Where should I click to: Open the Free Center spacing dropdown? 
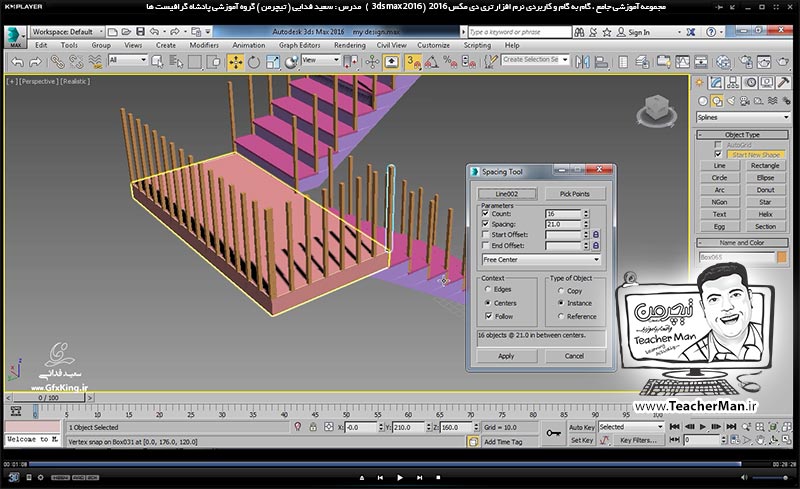pyautogui.click(x=541, y=260)
